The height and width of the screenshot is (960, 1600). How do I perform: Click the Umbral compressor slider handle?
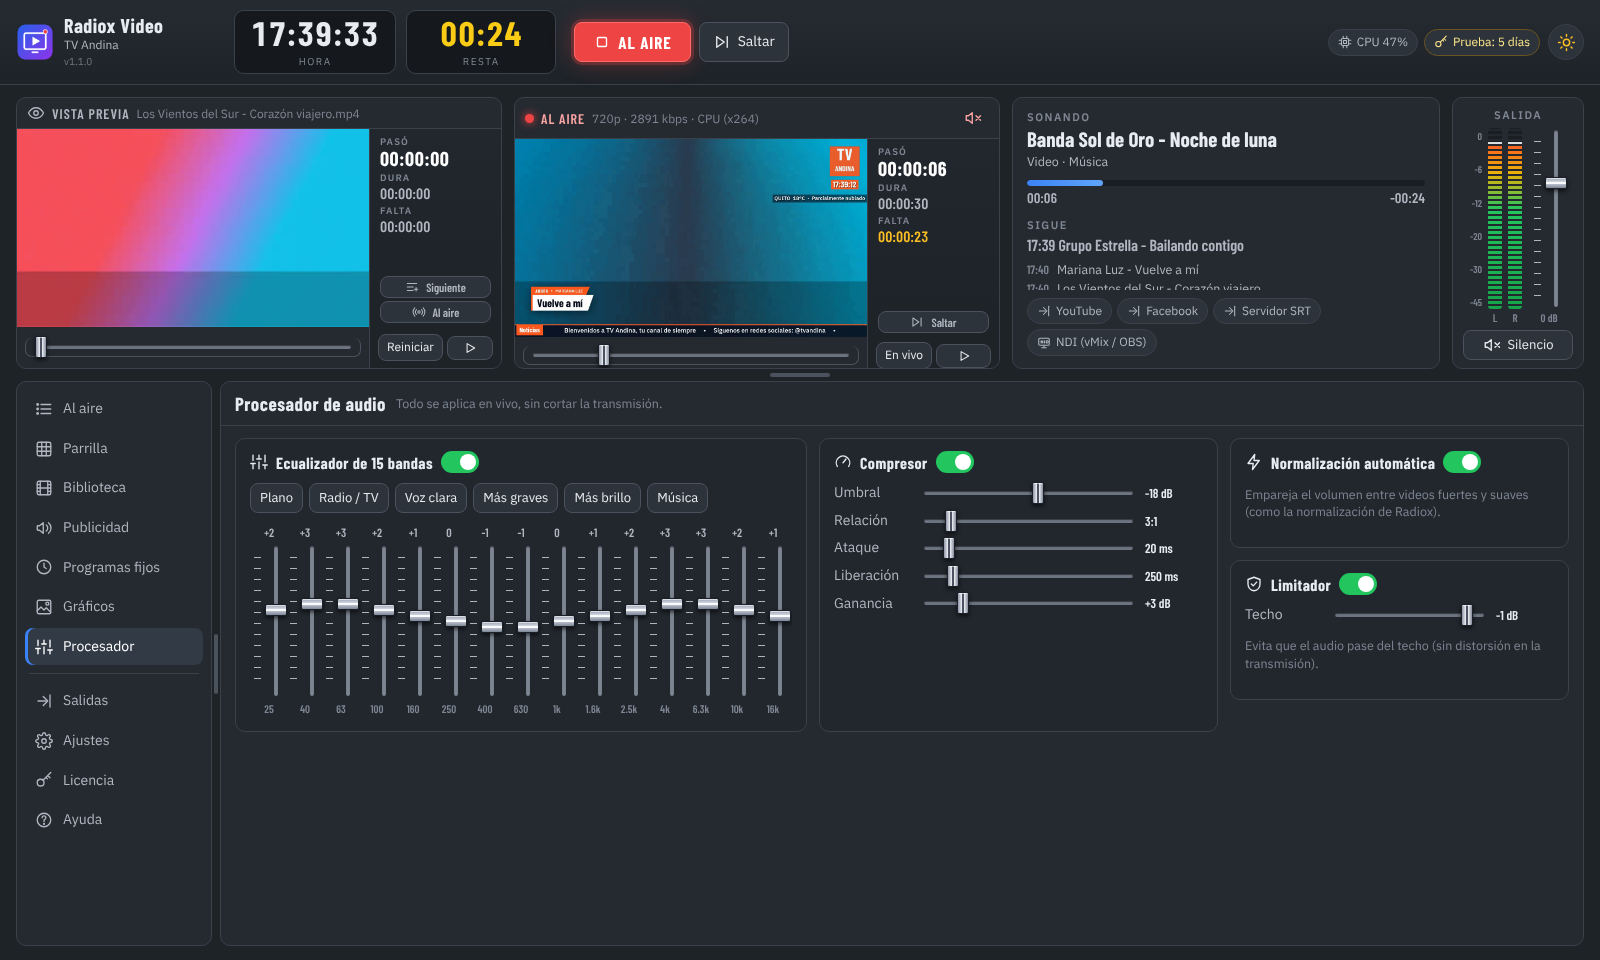[1038, 493]
